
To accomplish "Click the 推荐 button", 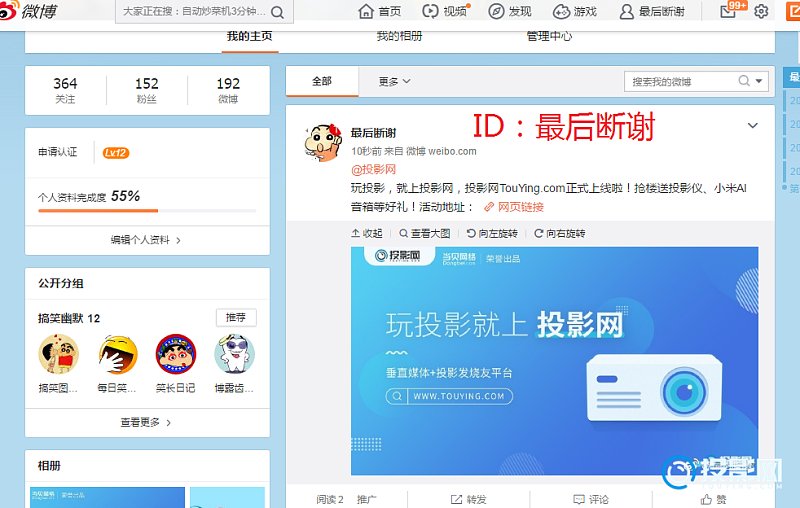I will 236,317.
